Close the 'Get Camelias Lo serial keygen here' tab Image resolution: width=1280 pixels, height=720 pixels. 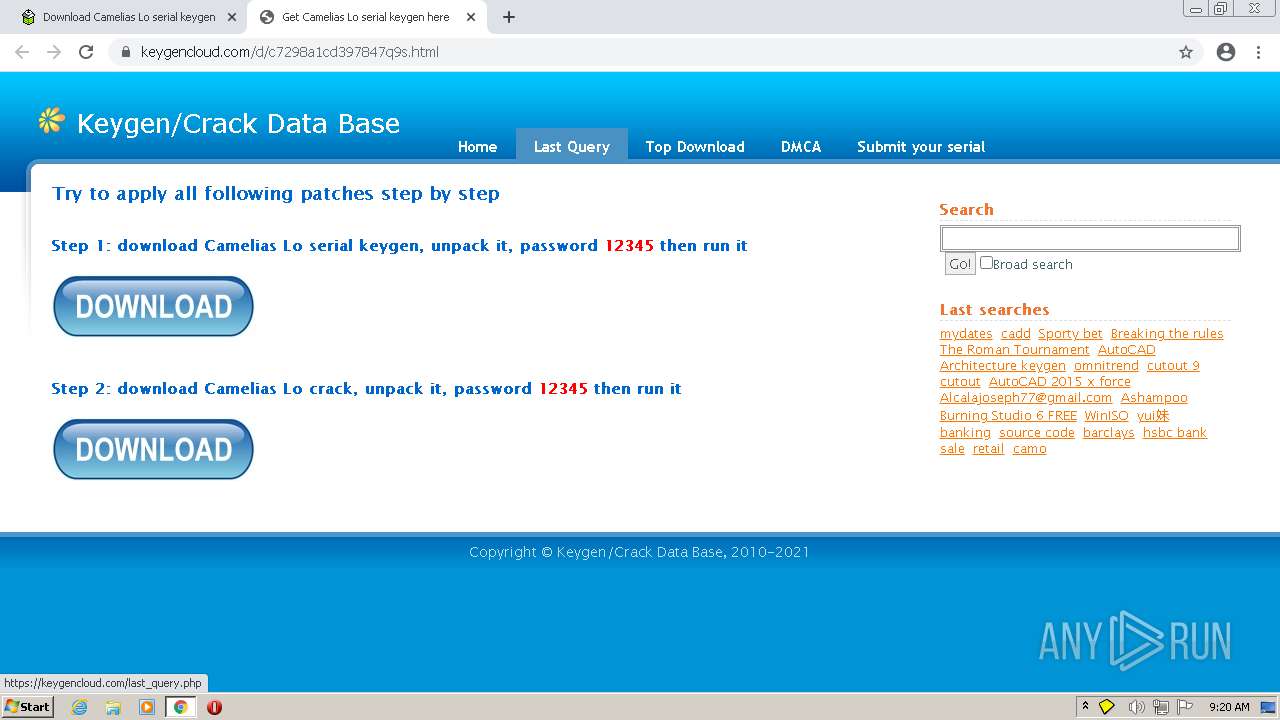click(471, 17)
